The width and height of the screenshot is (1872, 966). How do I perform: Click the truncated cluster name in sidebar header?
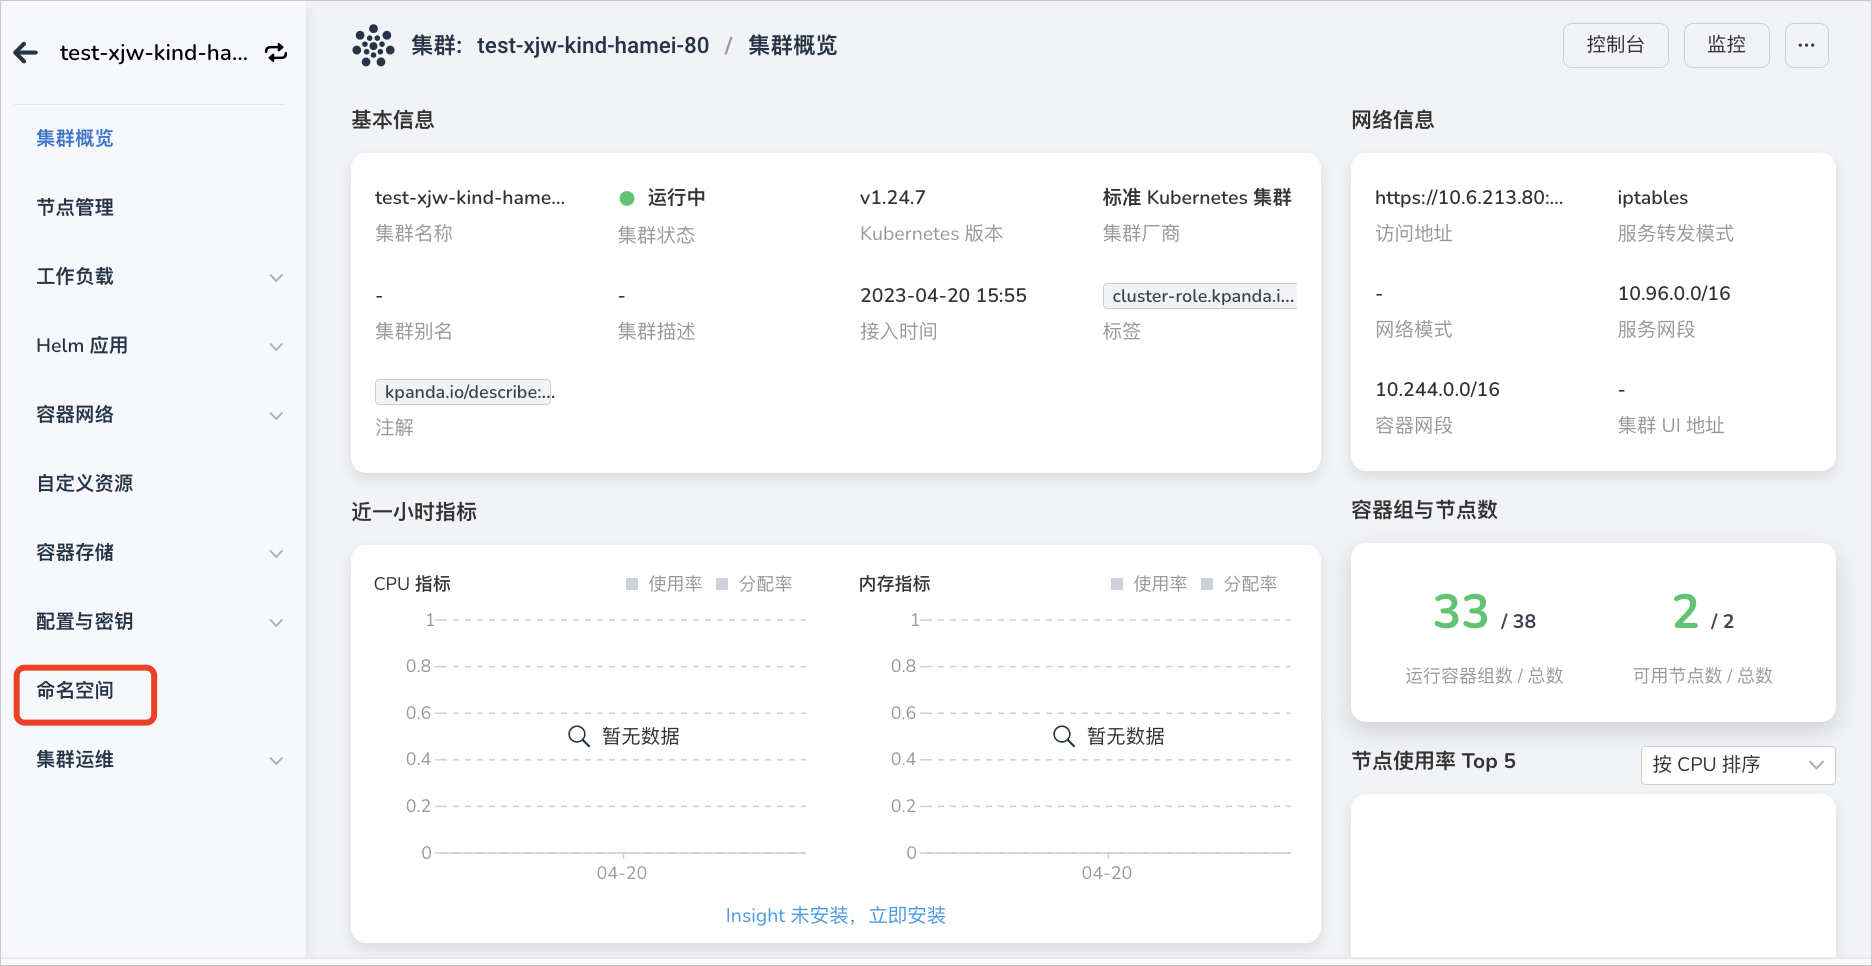[x=154, y=53]
